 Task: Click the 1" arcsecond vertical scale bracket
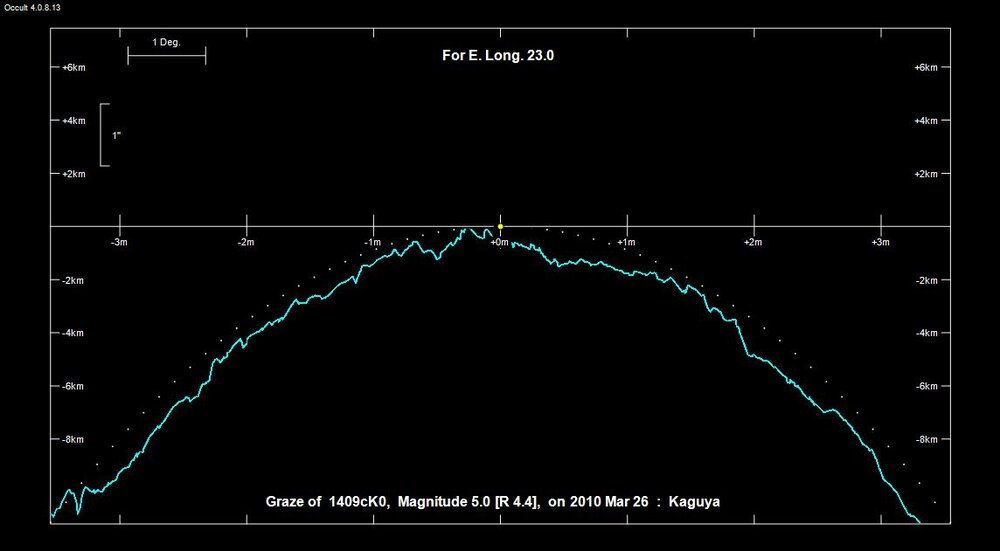(x=105, y=134)
